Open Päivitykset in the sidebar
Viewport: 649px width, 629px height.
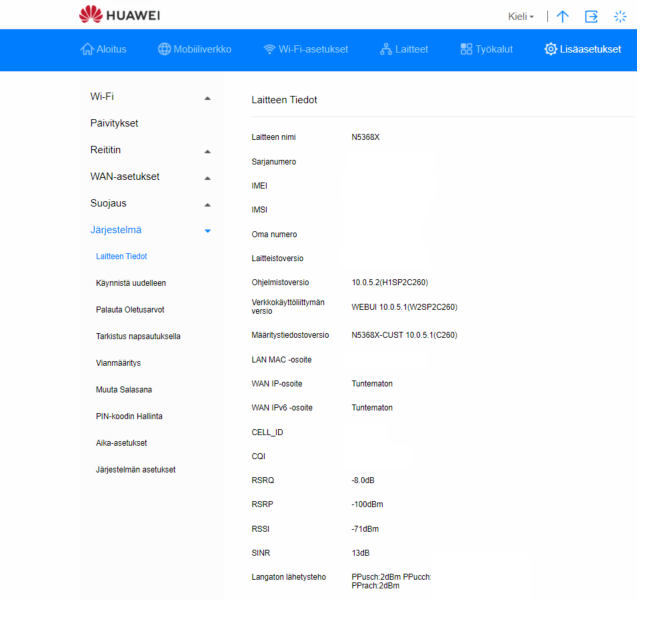(114, 123)
